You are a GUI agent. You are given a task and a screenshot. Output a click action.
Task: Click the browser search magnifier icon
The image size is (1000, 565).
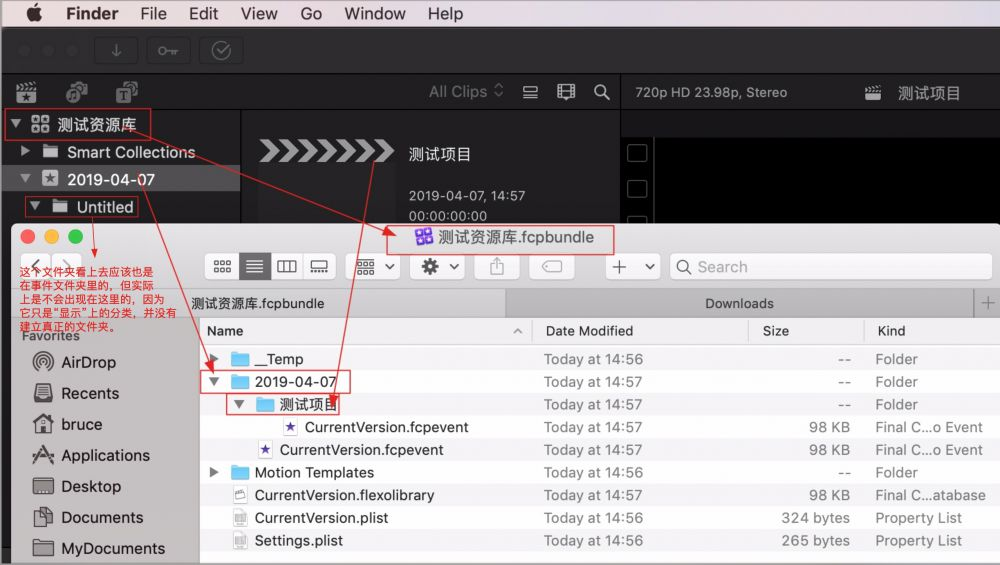click(601, 92)
